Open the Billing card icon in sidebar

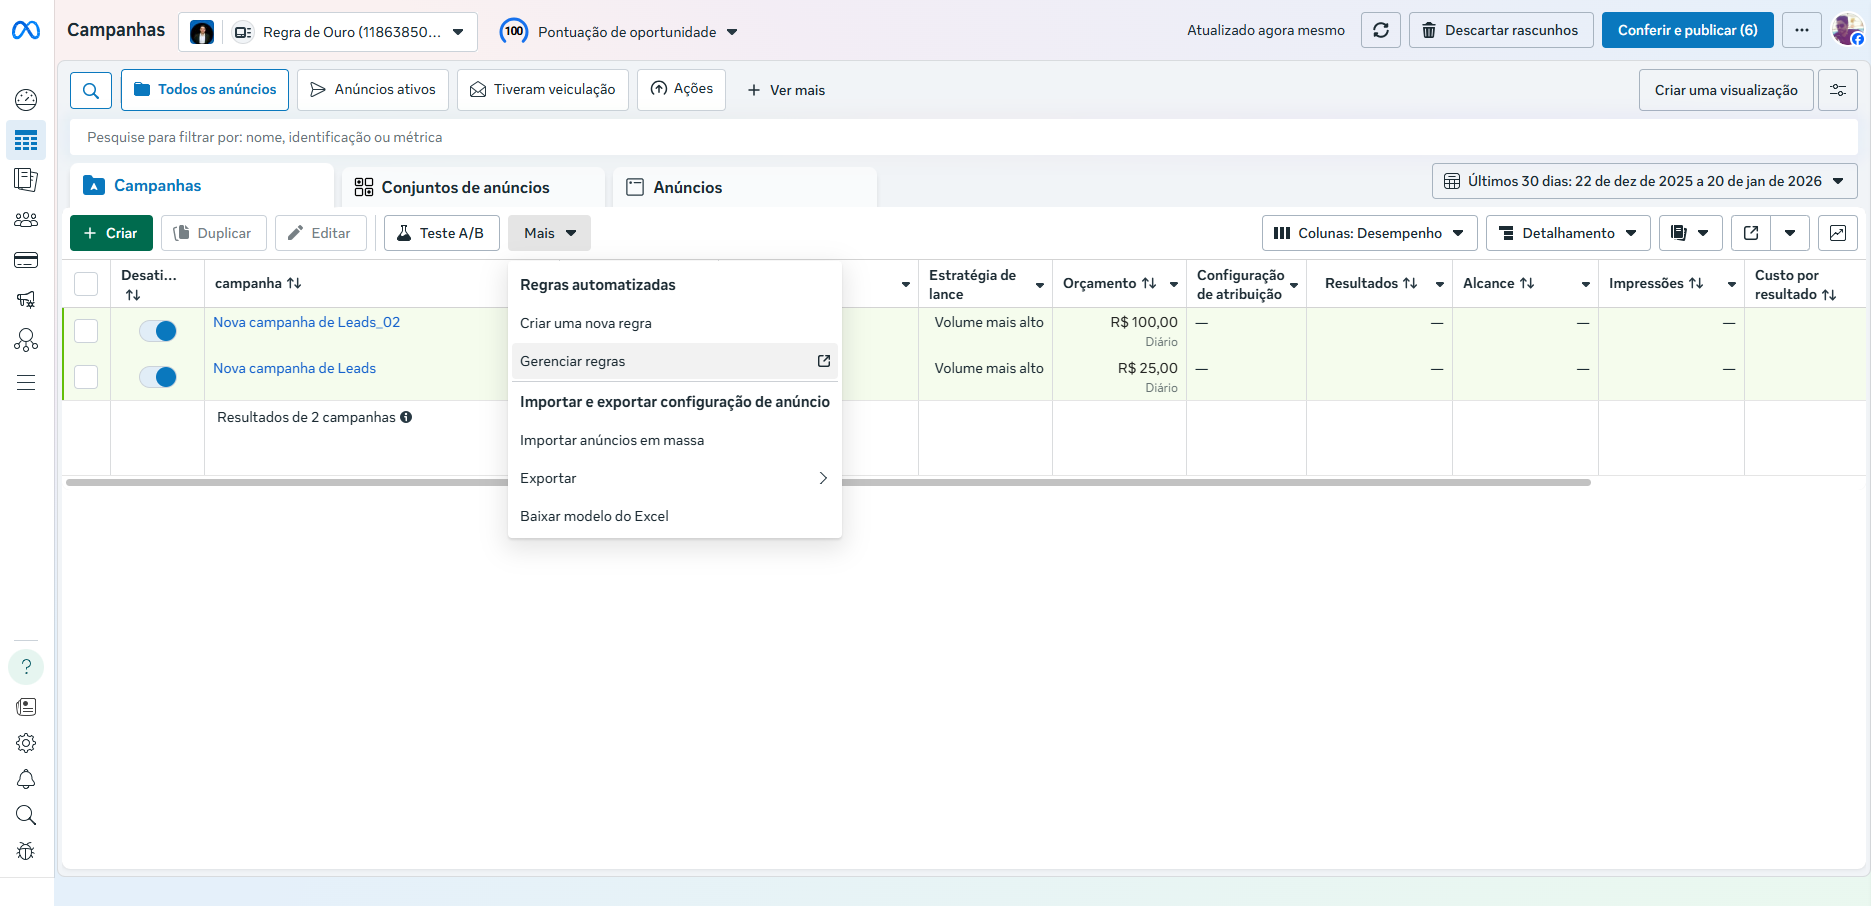click(26, 260)
